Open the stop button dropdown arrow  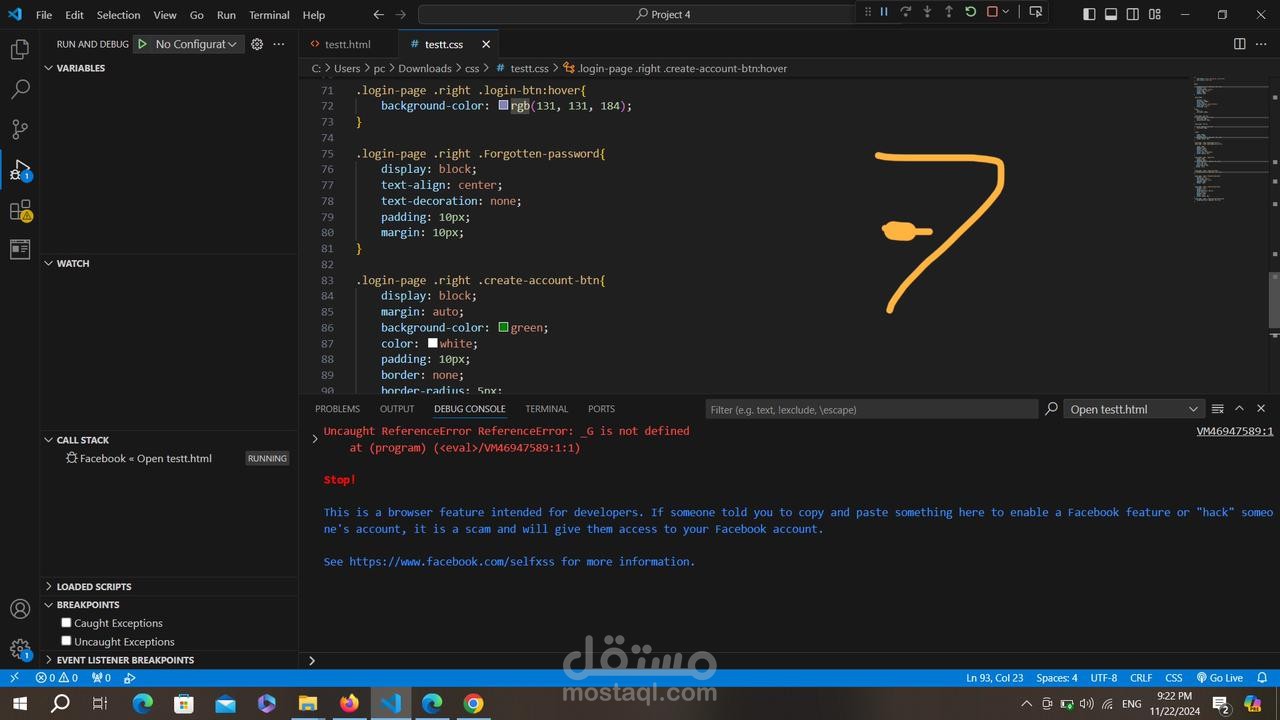point(1005,12)
